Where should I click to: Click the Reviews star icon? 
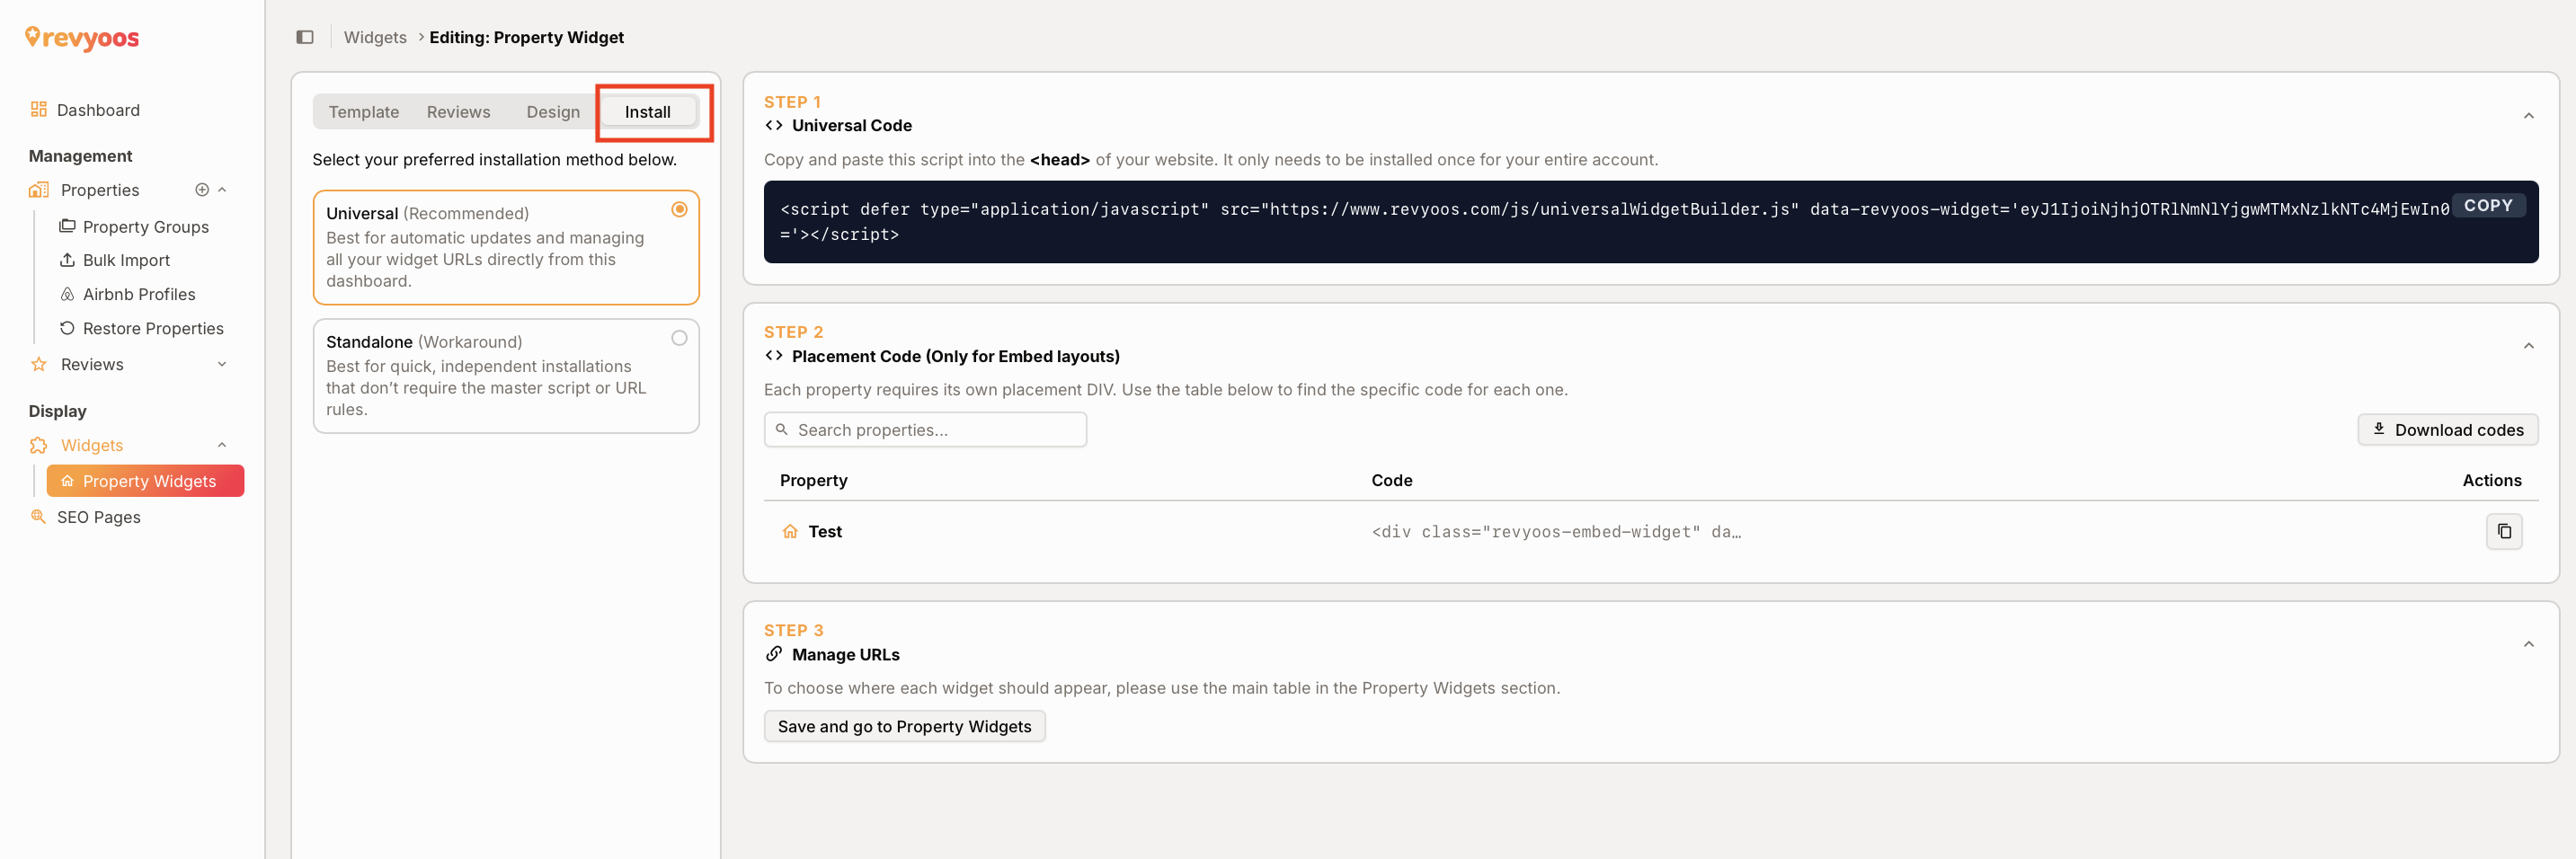(38, 364)
